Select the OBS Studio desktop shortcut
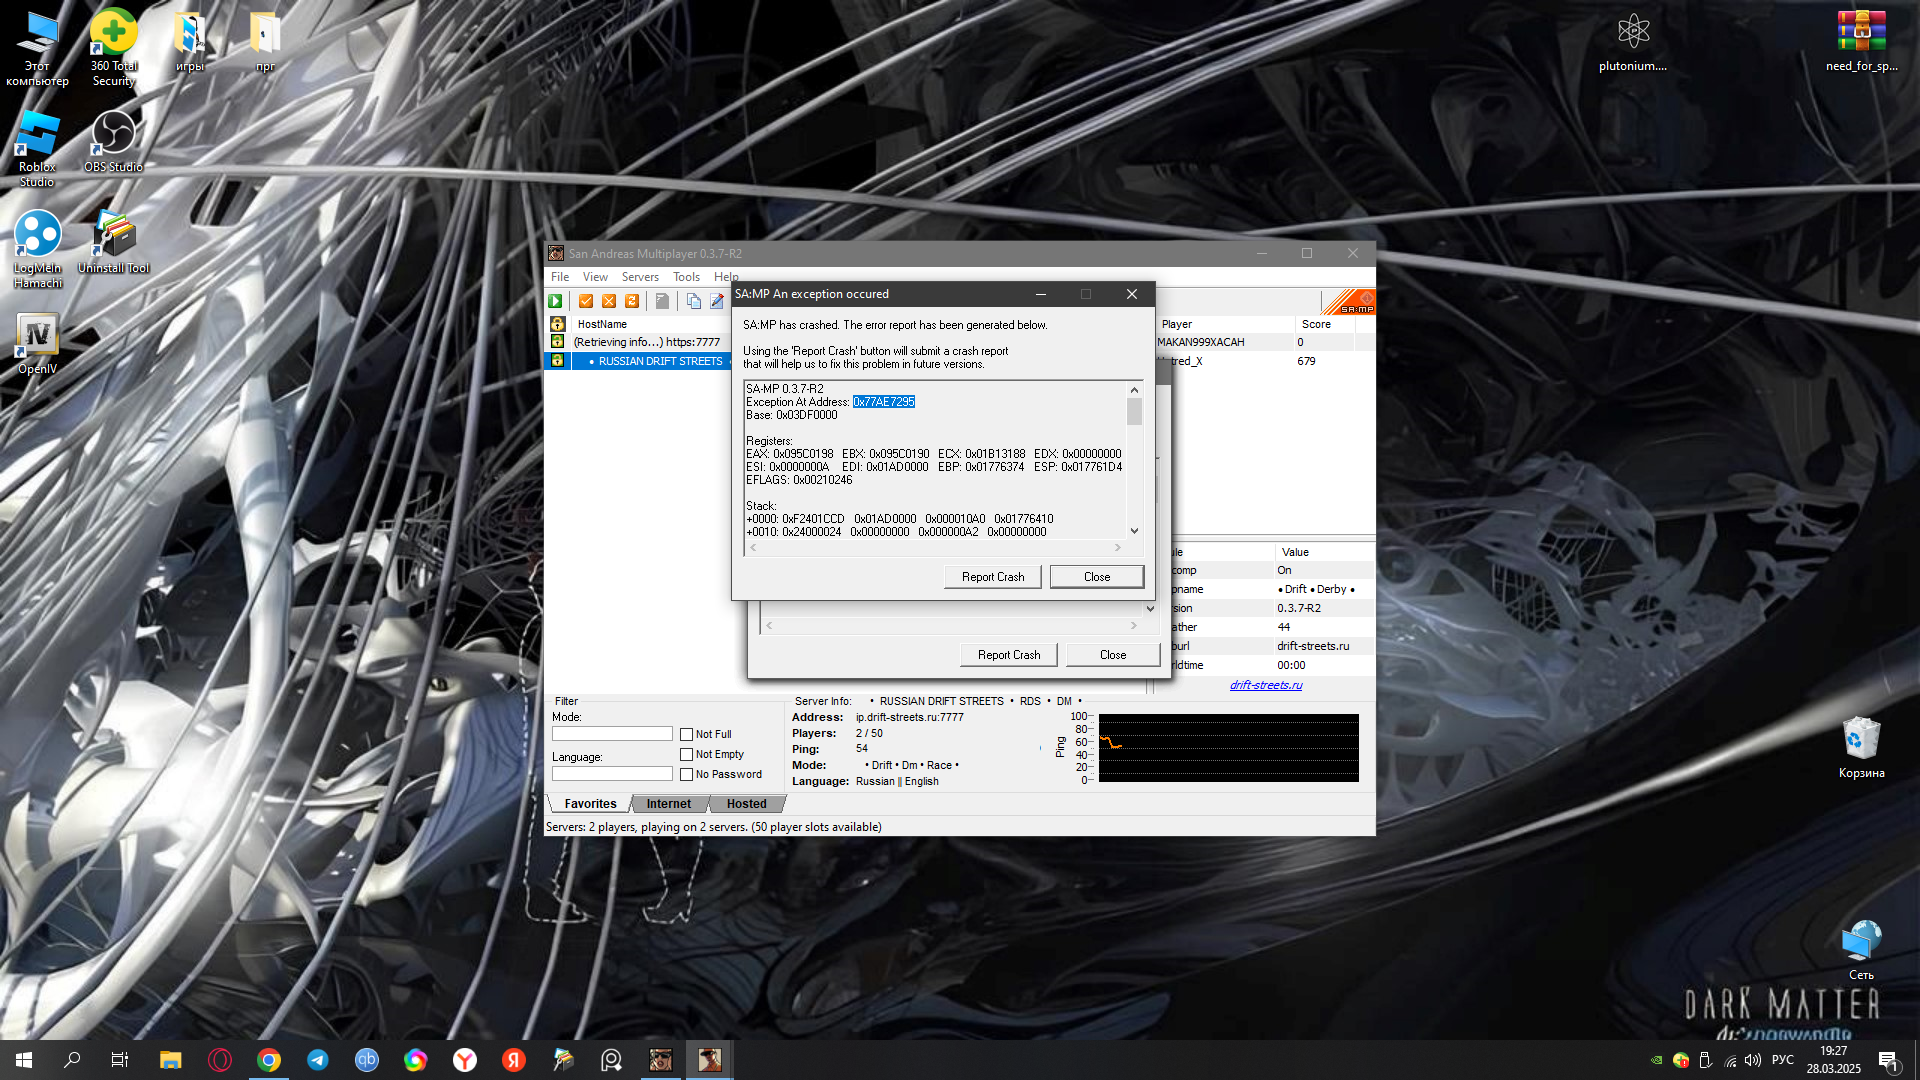 coord(114,141)
